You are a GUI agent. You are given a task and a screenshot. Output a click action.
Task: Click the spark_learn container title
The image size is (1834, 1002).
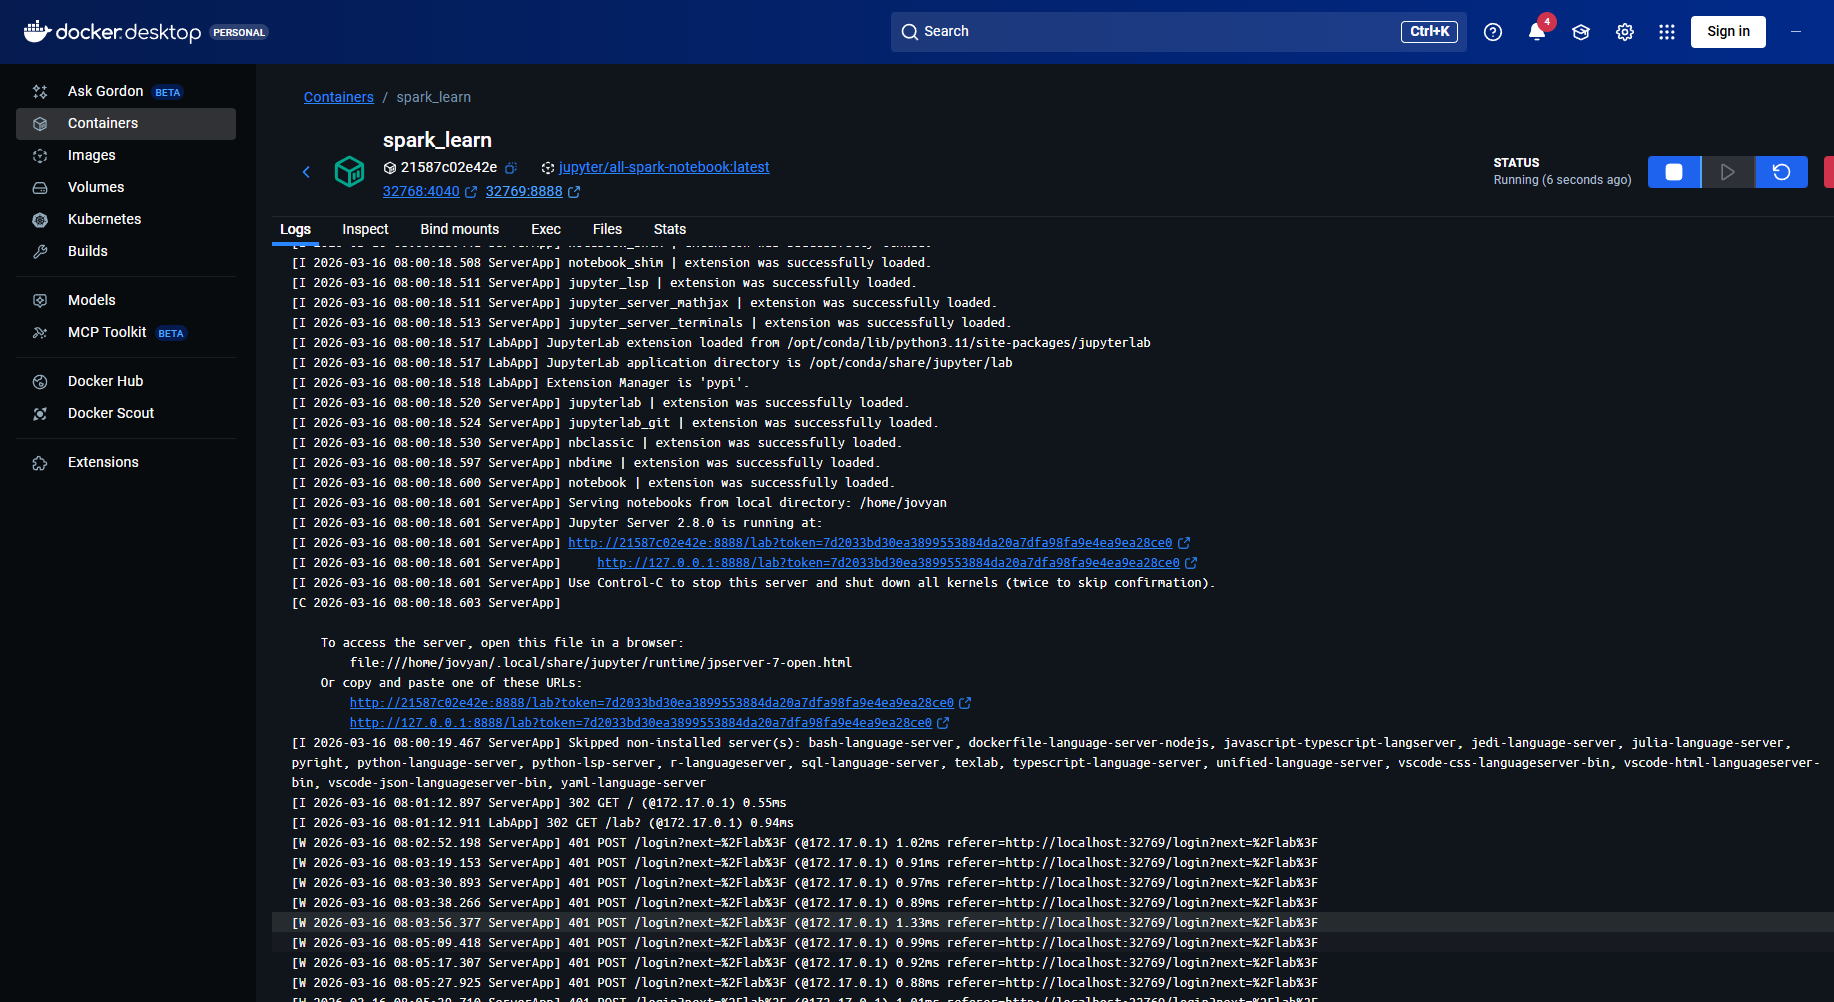click(x=437, y=140)
